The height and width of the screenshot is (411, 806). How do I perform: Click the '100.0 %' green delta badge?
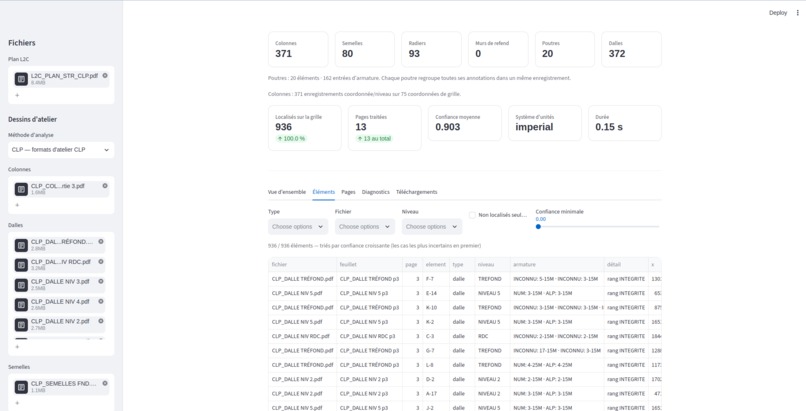pos(291,139)
